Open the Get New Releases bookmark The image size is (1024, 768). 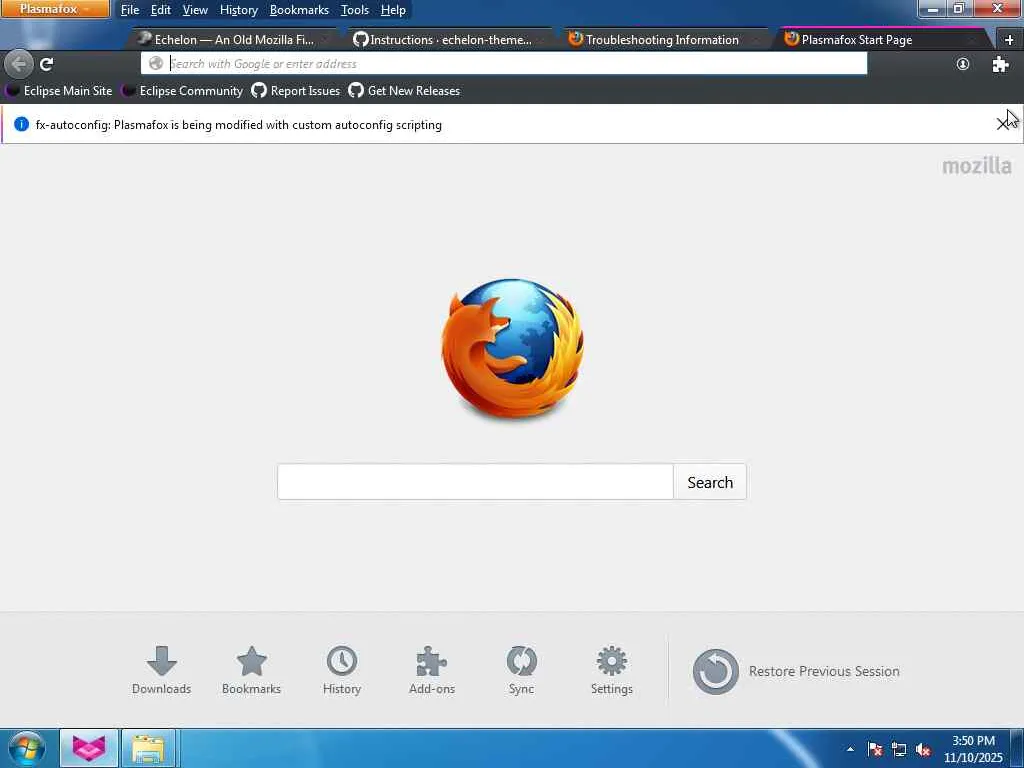pyautogui.click(x=404, y=91)
